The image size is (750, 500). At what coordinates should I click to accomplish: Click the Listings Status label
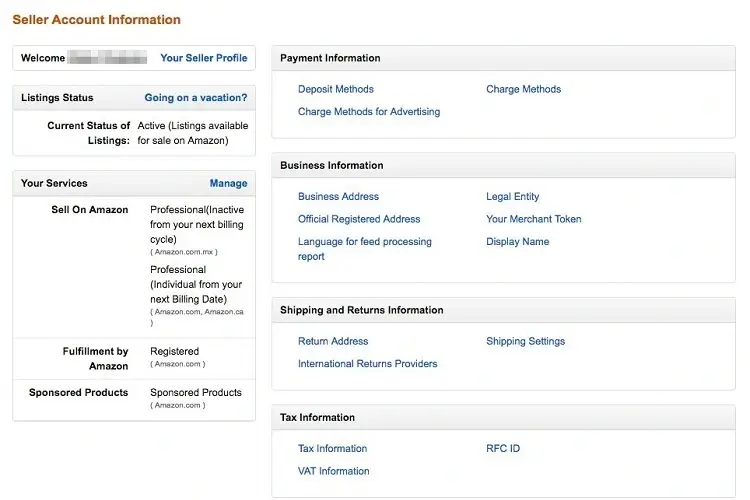[x=57, y=98]
